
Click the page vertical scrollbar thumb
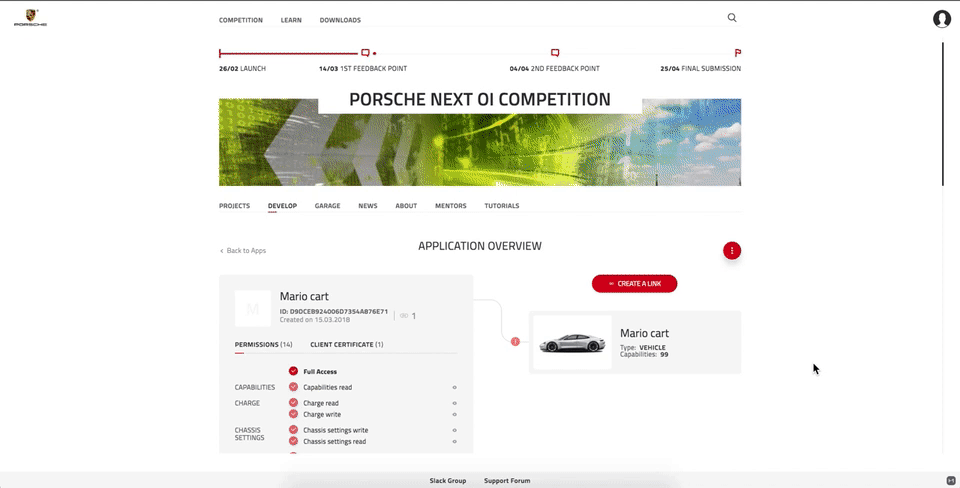point(942,114)
